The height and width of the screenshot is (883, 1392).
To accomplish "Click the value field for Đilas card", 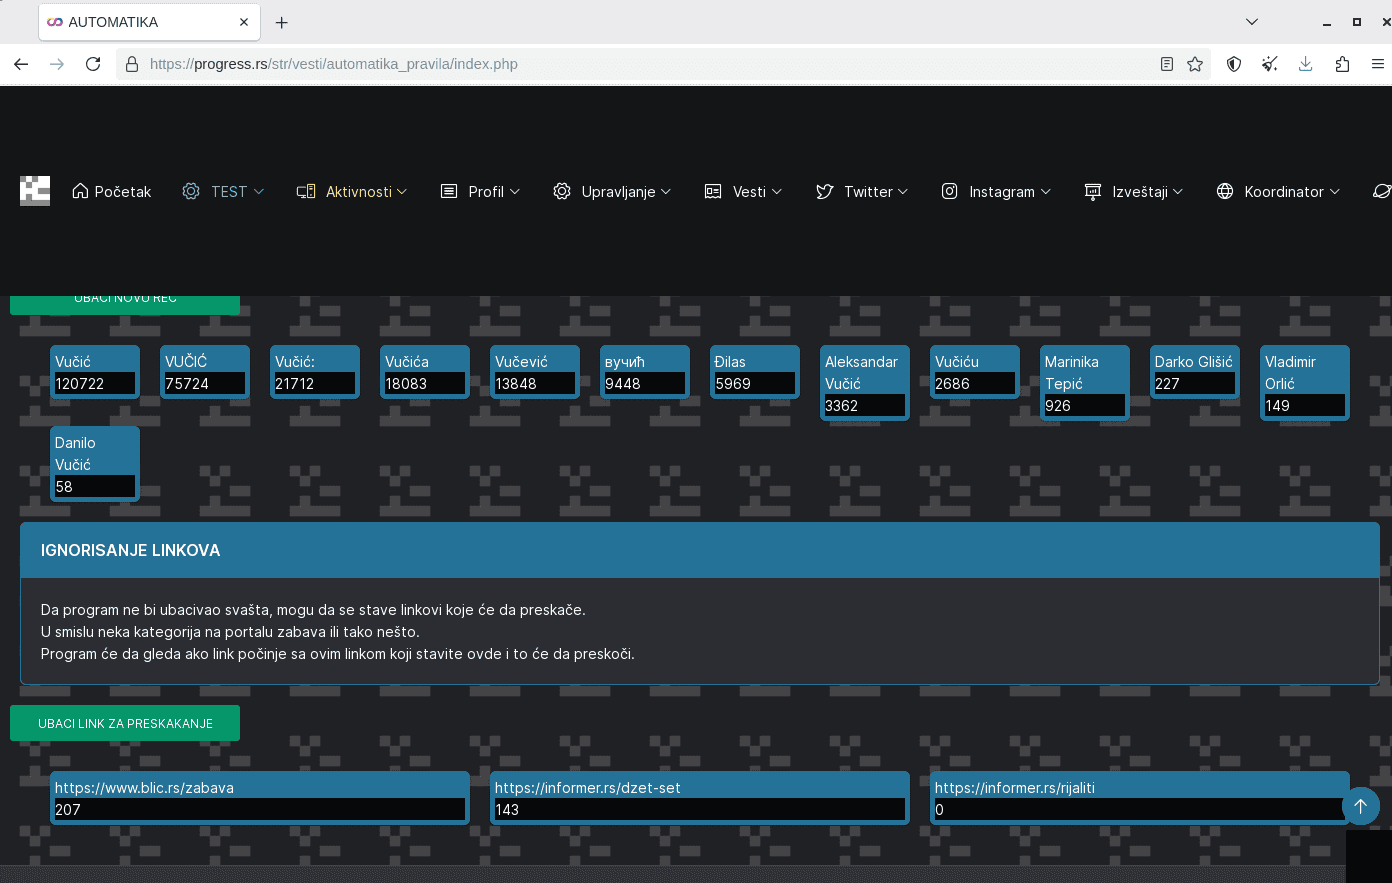I will [x=755, y=383].
